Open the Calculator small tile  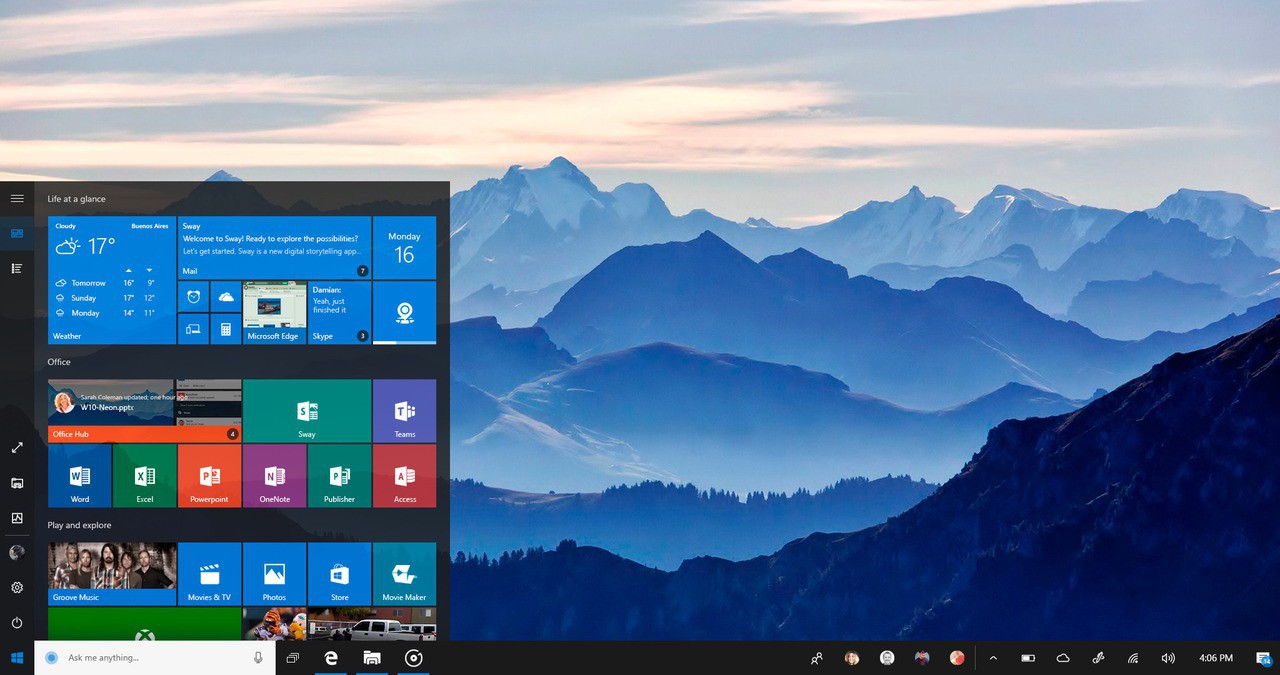tap(225, 329)
